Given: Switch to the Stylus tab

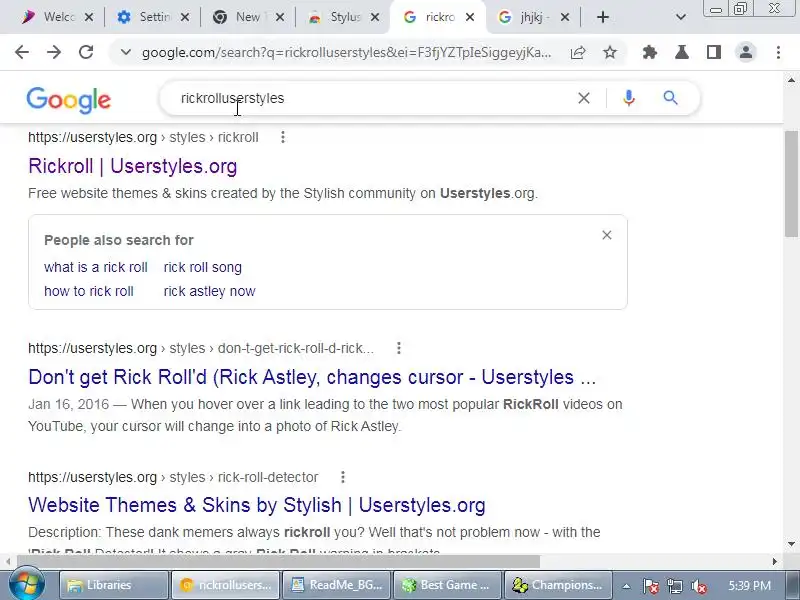Looking at the screenshot, I should click(x=335, y=17).
